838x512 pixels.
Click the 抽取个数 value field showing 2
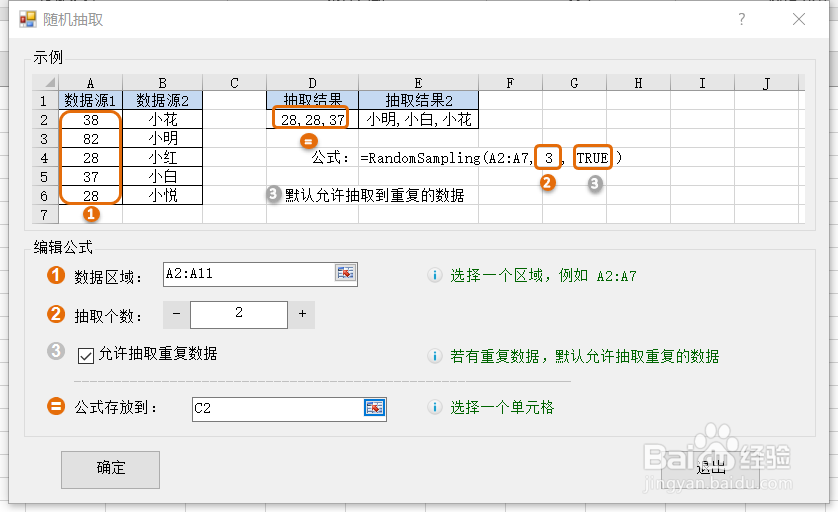click(239, 314)
